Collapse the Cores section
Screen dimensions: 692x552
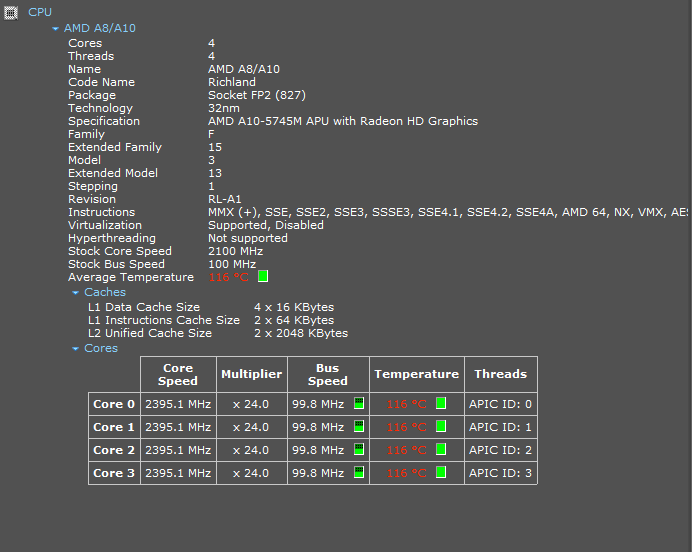click(75, 349)
